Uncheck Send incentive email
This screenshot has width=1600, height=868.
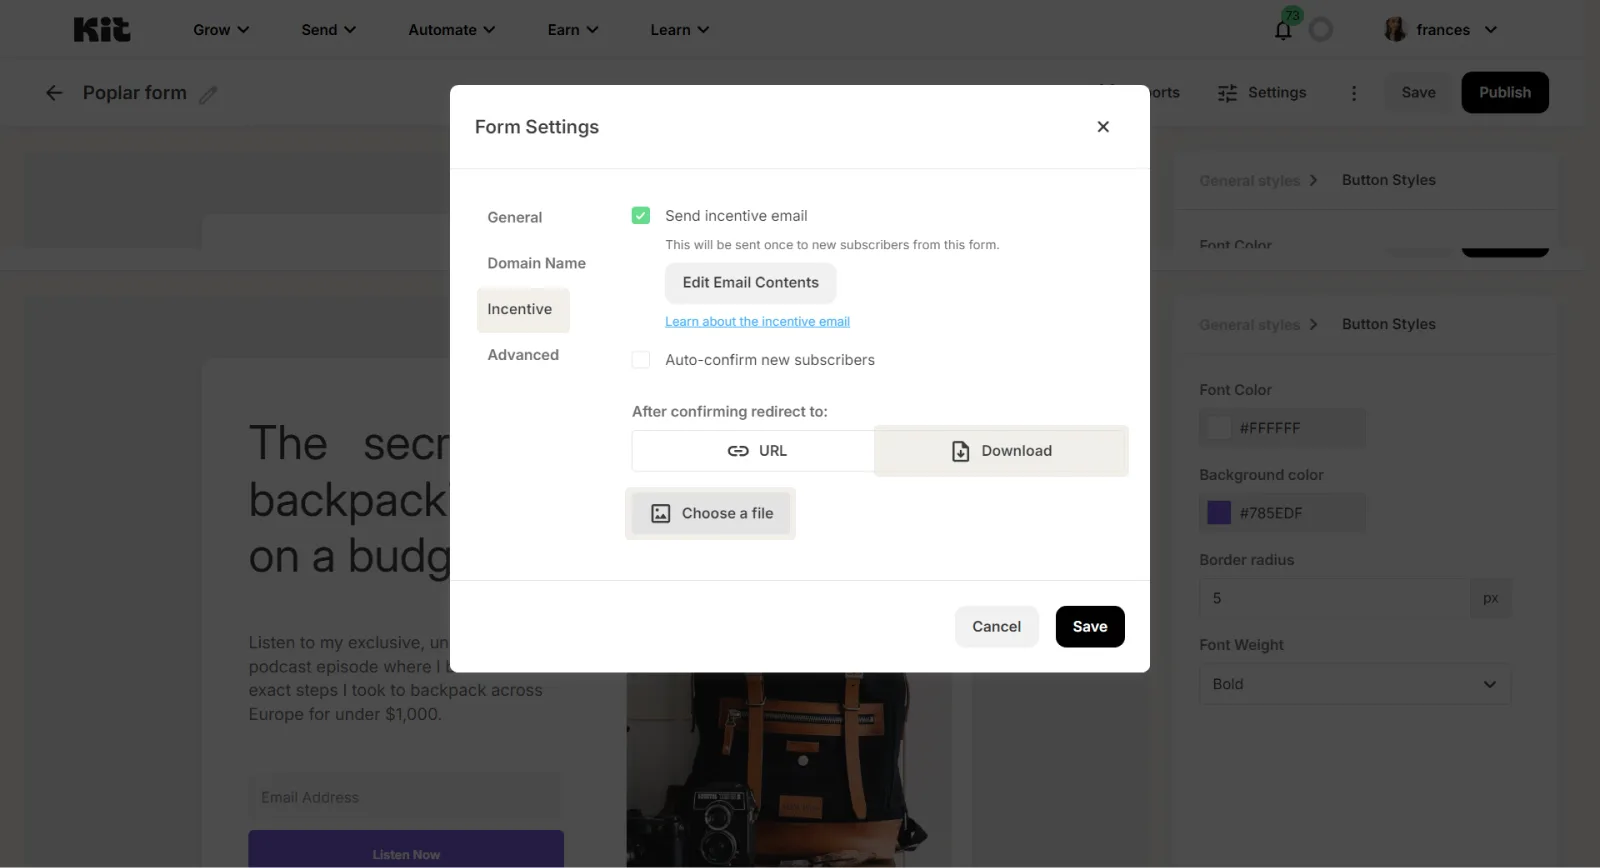coord(641,216)
